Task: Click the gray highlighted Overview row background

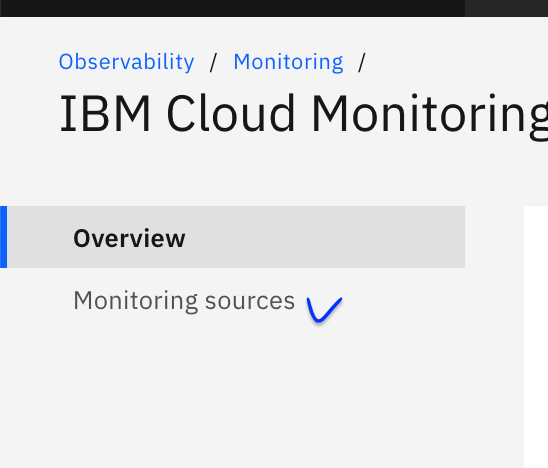Action: pyautogui.click(x=325, y=237)
